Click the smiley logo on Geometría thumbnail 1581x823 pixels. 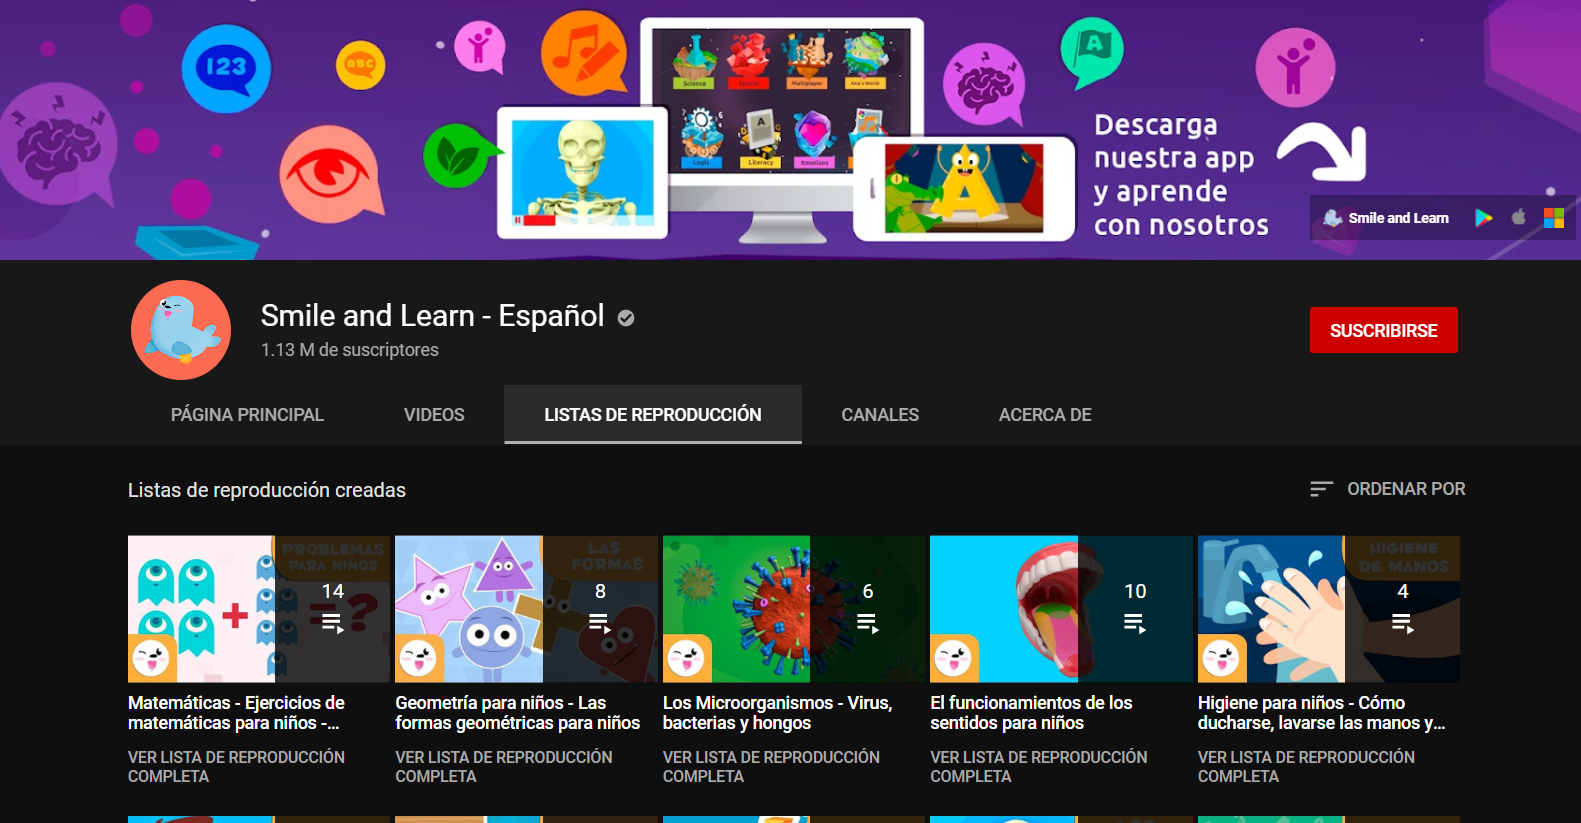click(419, 658)
